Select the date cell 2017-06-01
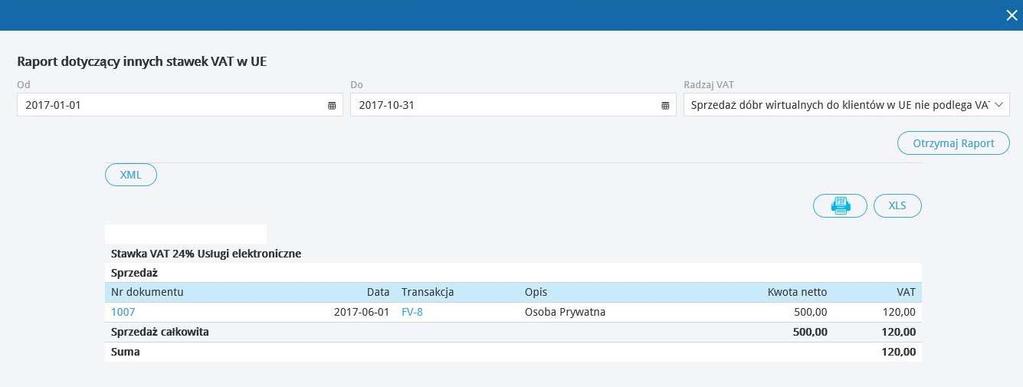The image size is (1023, 387). pyautogui.click(x=361, y=312)
